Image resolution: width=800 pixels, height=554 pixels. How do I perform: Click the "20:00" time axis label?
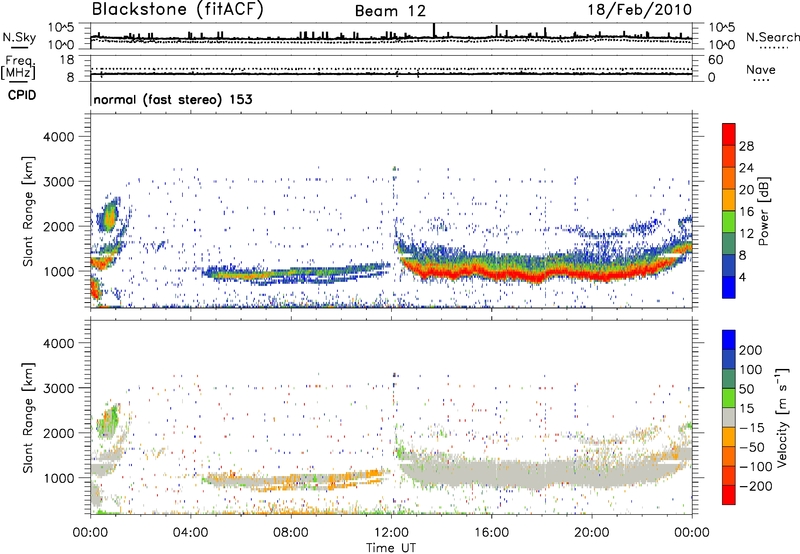(x=592, y=533)
